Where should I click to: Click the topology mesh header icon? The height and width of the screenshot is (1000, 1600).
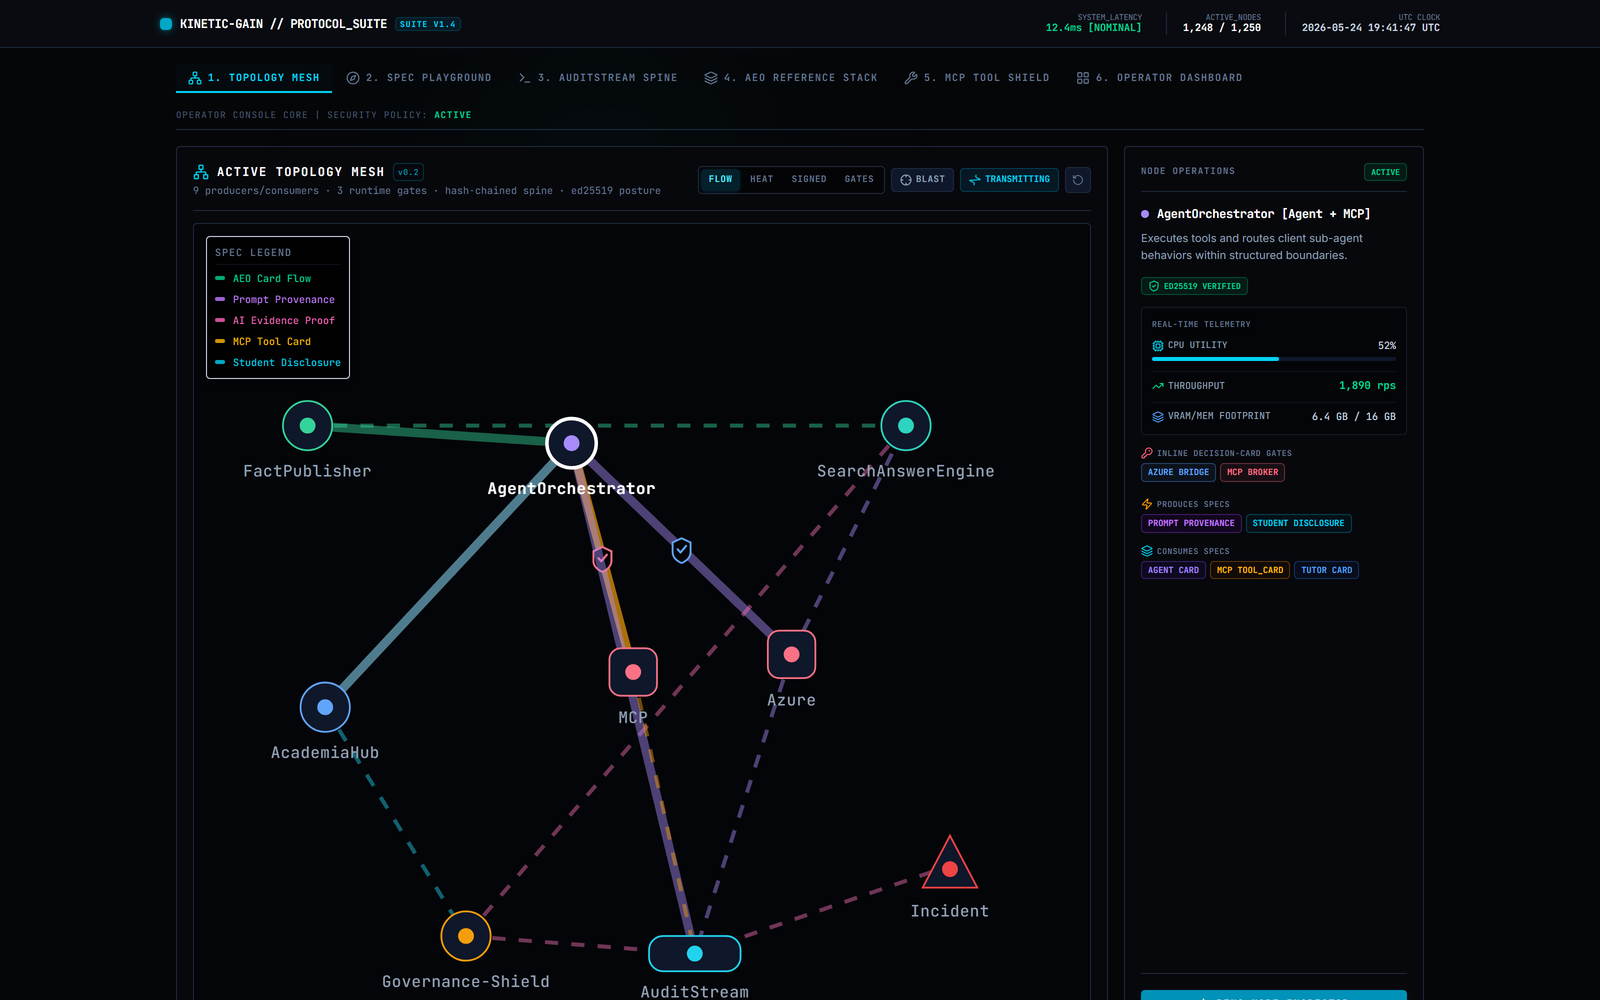tap(201, 172)
